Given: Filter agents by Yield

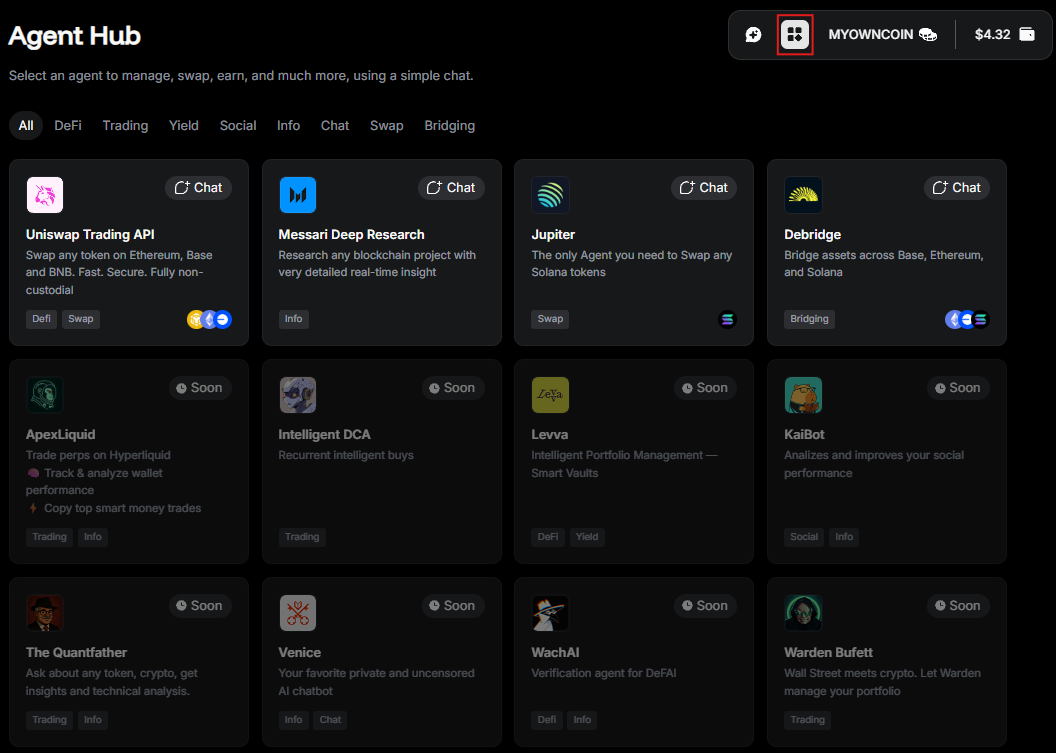Looking at the screenshot, I should [184, 126].
